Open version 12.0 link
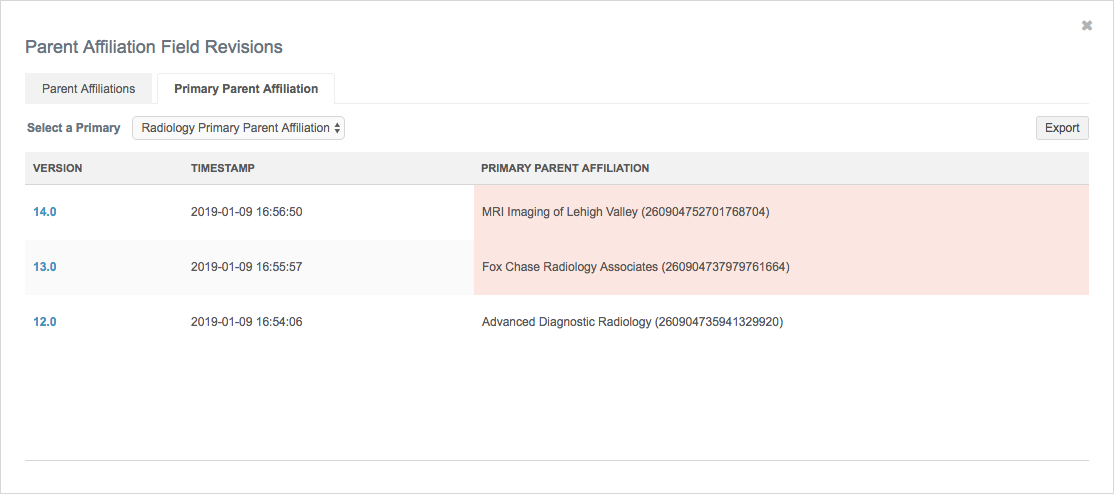The height and width of the screenshot is (494, 1114). click(x=45, y=322)
